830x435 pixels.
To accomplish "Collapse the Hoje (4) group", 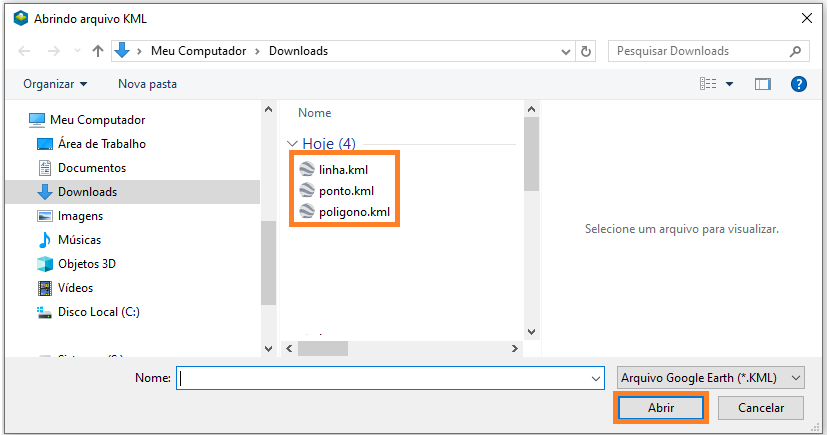I will [293, 144].
